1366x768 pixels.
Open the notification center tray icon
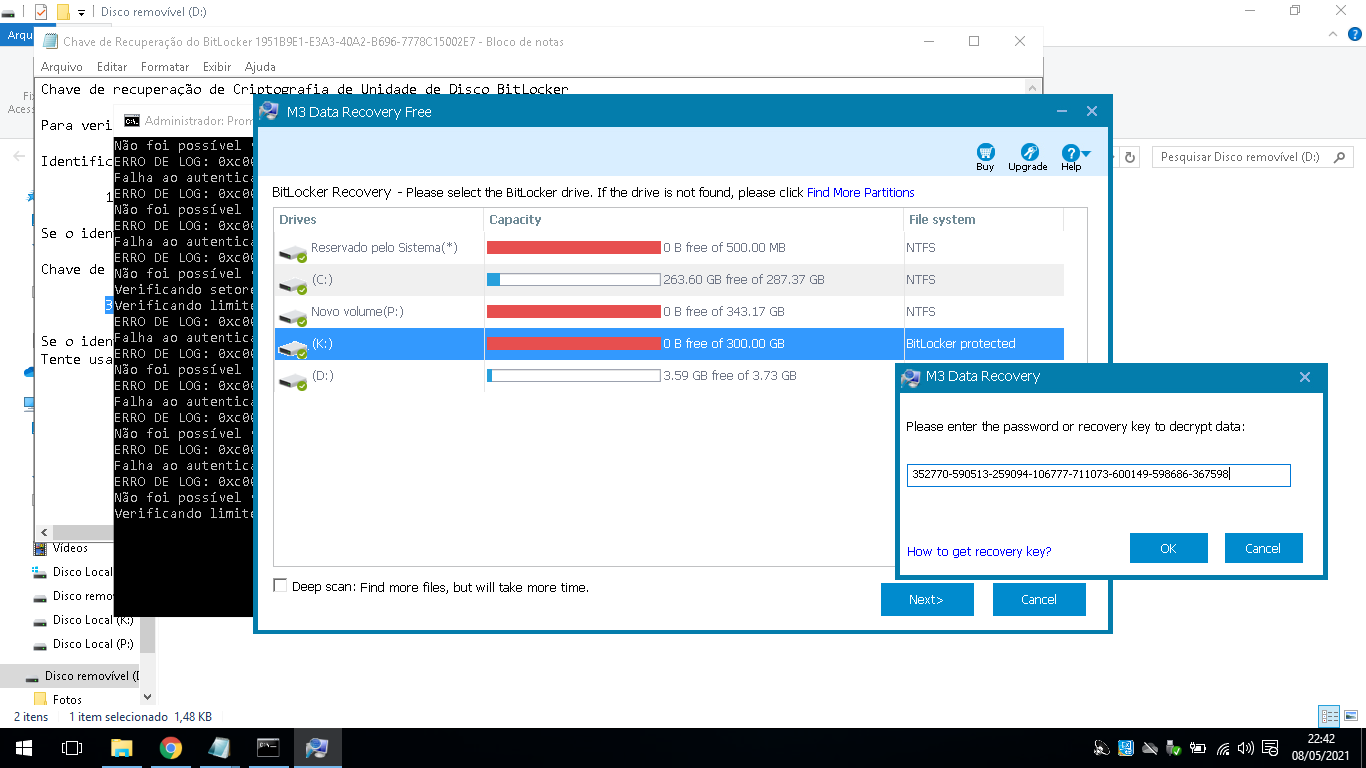1270,748
